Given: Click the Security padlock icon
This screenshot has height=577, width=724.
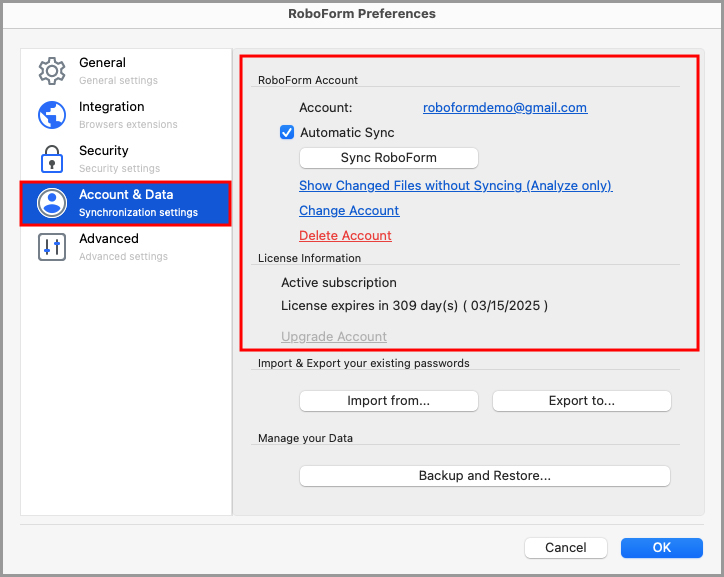Looking at the screenshot, I should tap(52, 159).
